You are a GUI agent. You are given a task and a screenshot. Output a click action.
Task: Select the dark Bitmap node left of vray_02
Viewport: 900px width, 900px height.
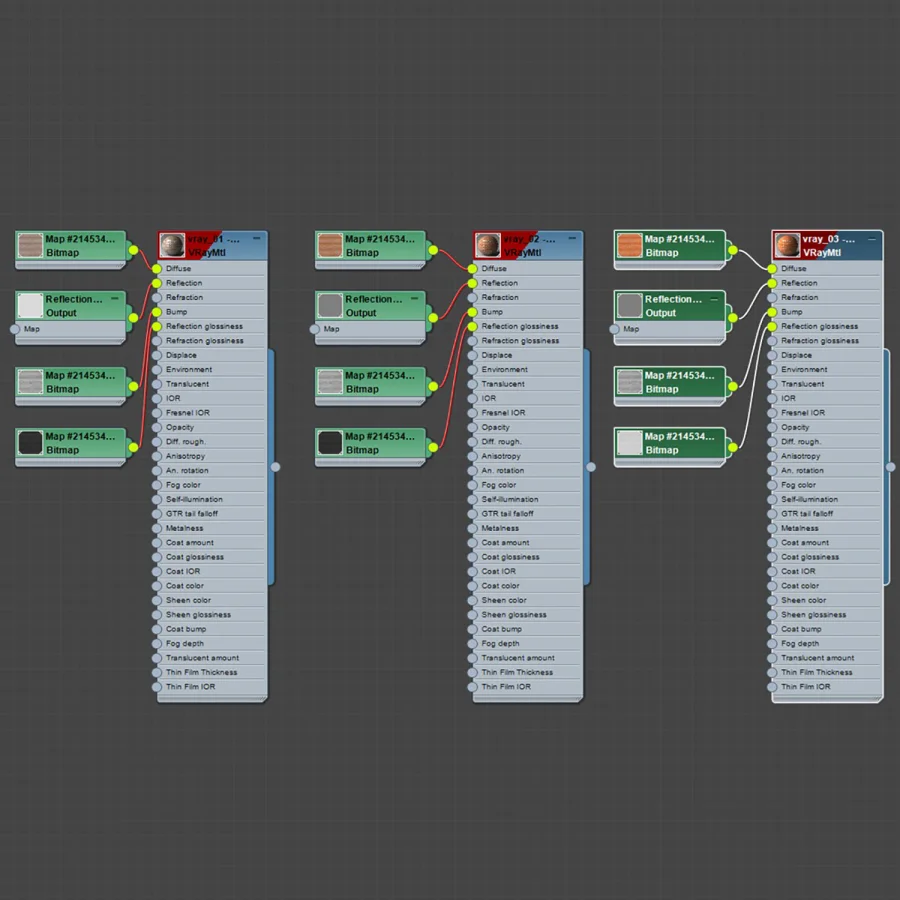[x=371, y=444]
